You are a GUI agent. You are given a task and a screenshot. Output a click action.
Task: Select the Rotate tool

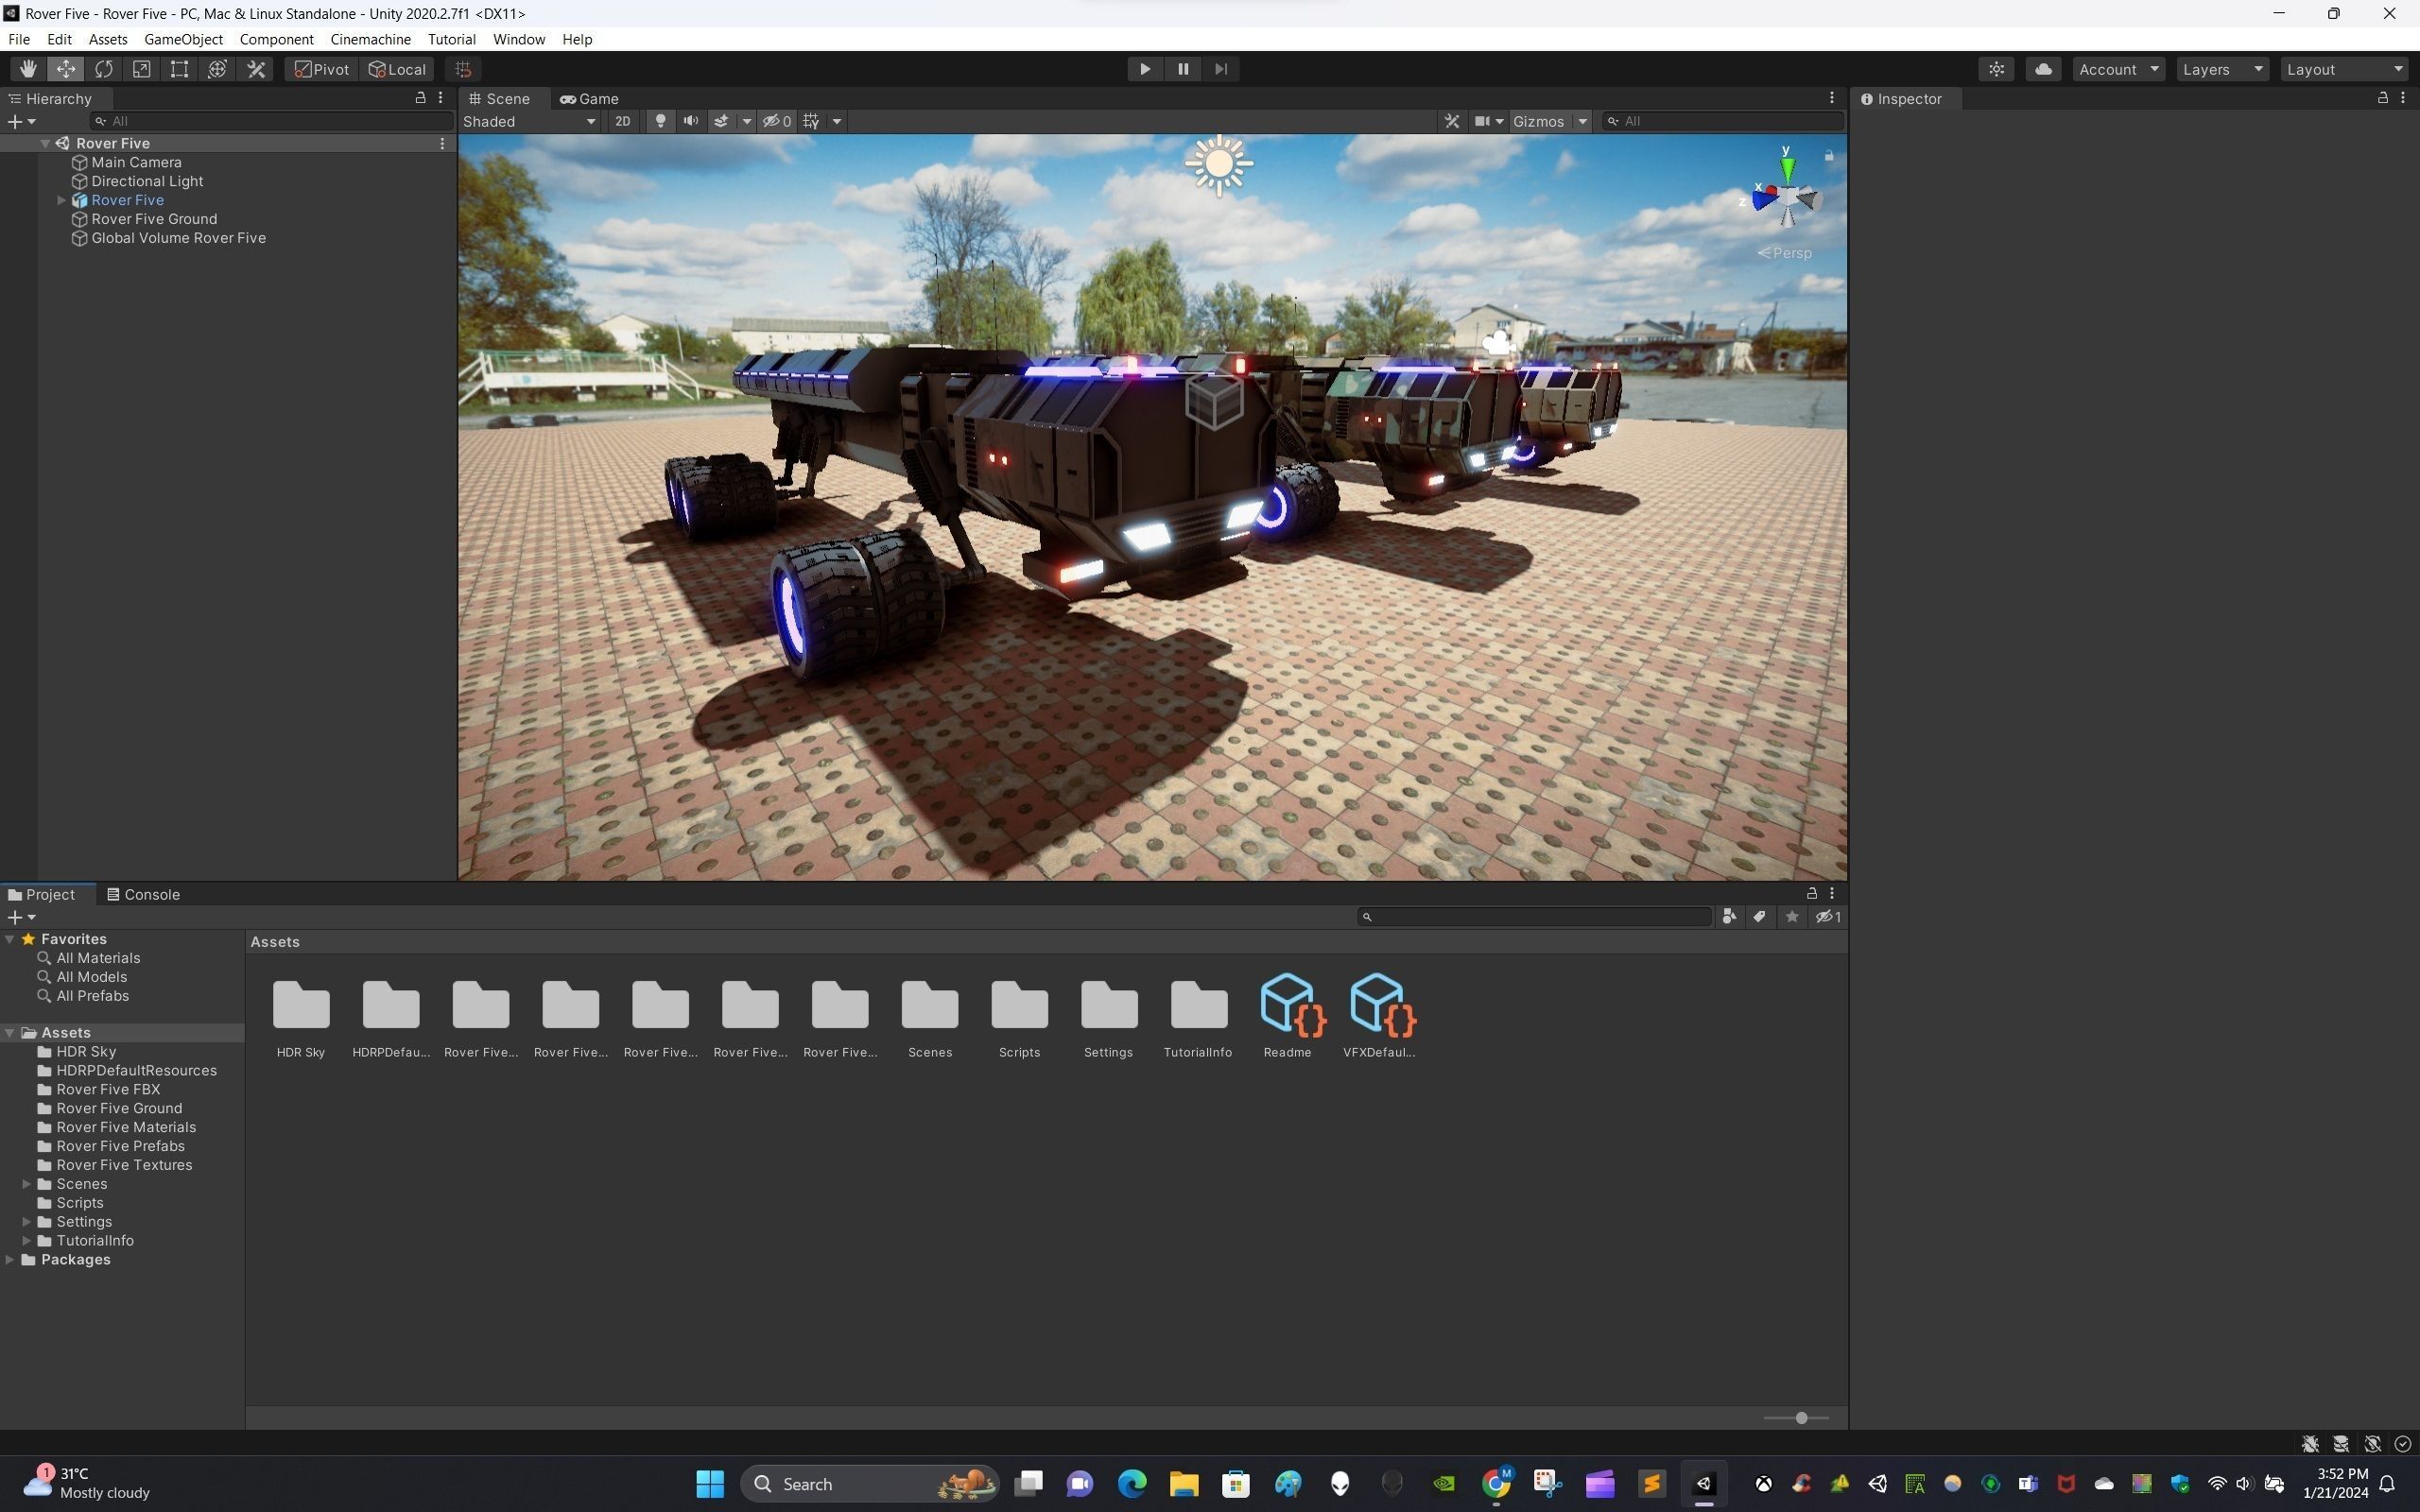tap(103, 69)
